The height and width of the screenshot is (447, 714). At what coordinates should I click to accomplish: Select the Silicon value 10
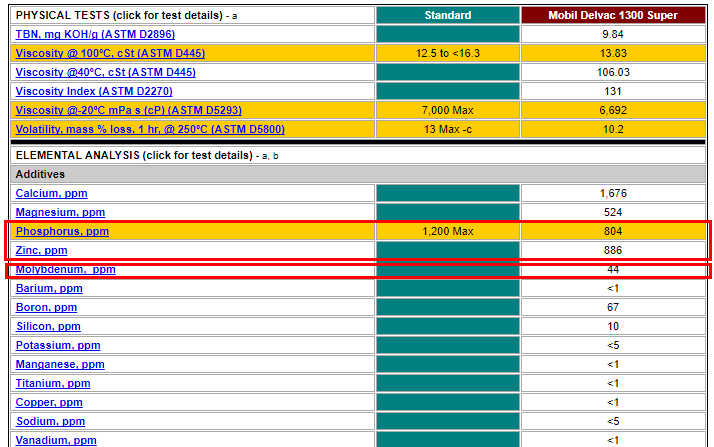coord(613,326)
